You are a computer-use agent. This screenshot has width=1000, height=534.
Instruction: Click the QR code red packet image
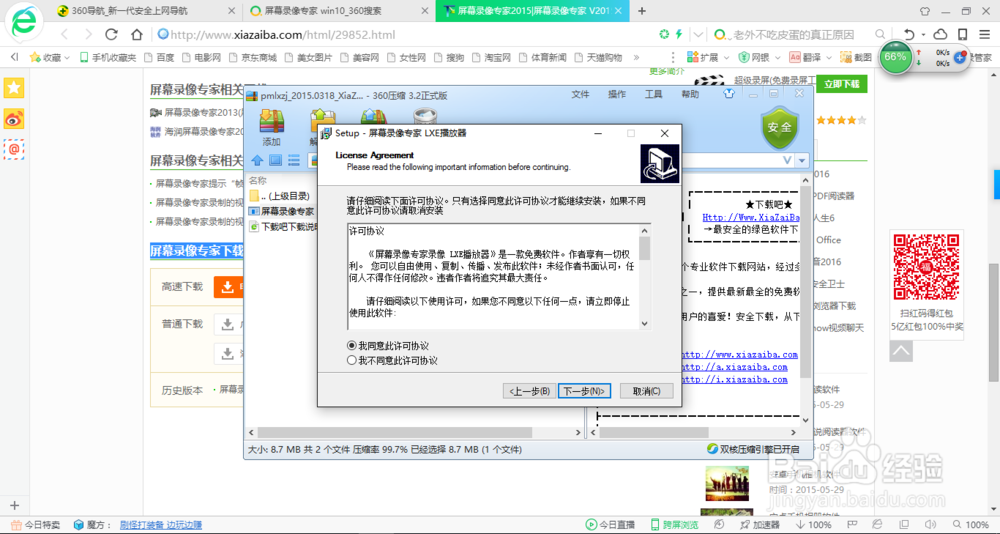coord(927,267)
